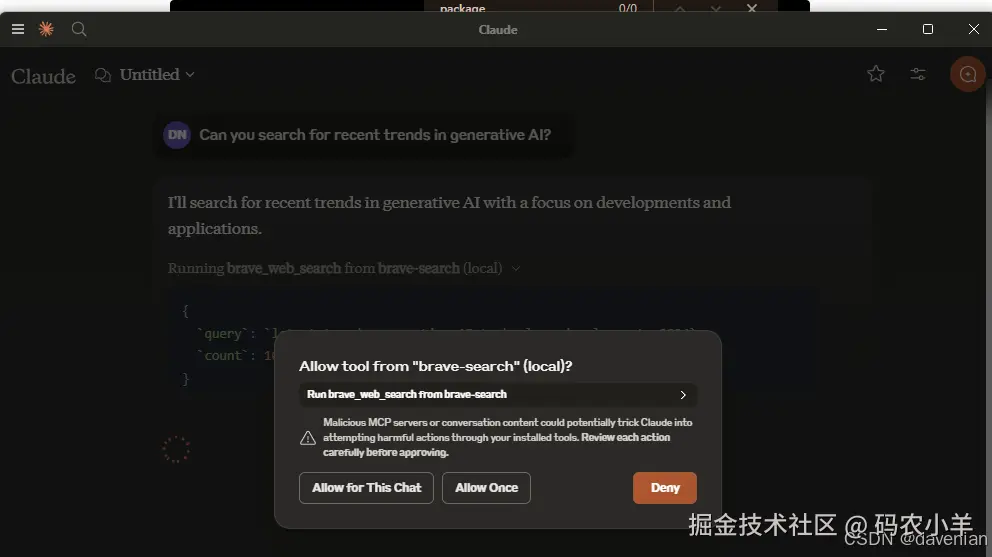Click the chat bubbles icon beside Untitled
Viewport: 992px width, 557px height.
pyautogui.click(x=102, y=75)
